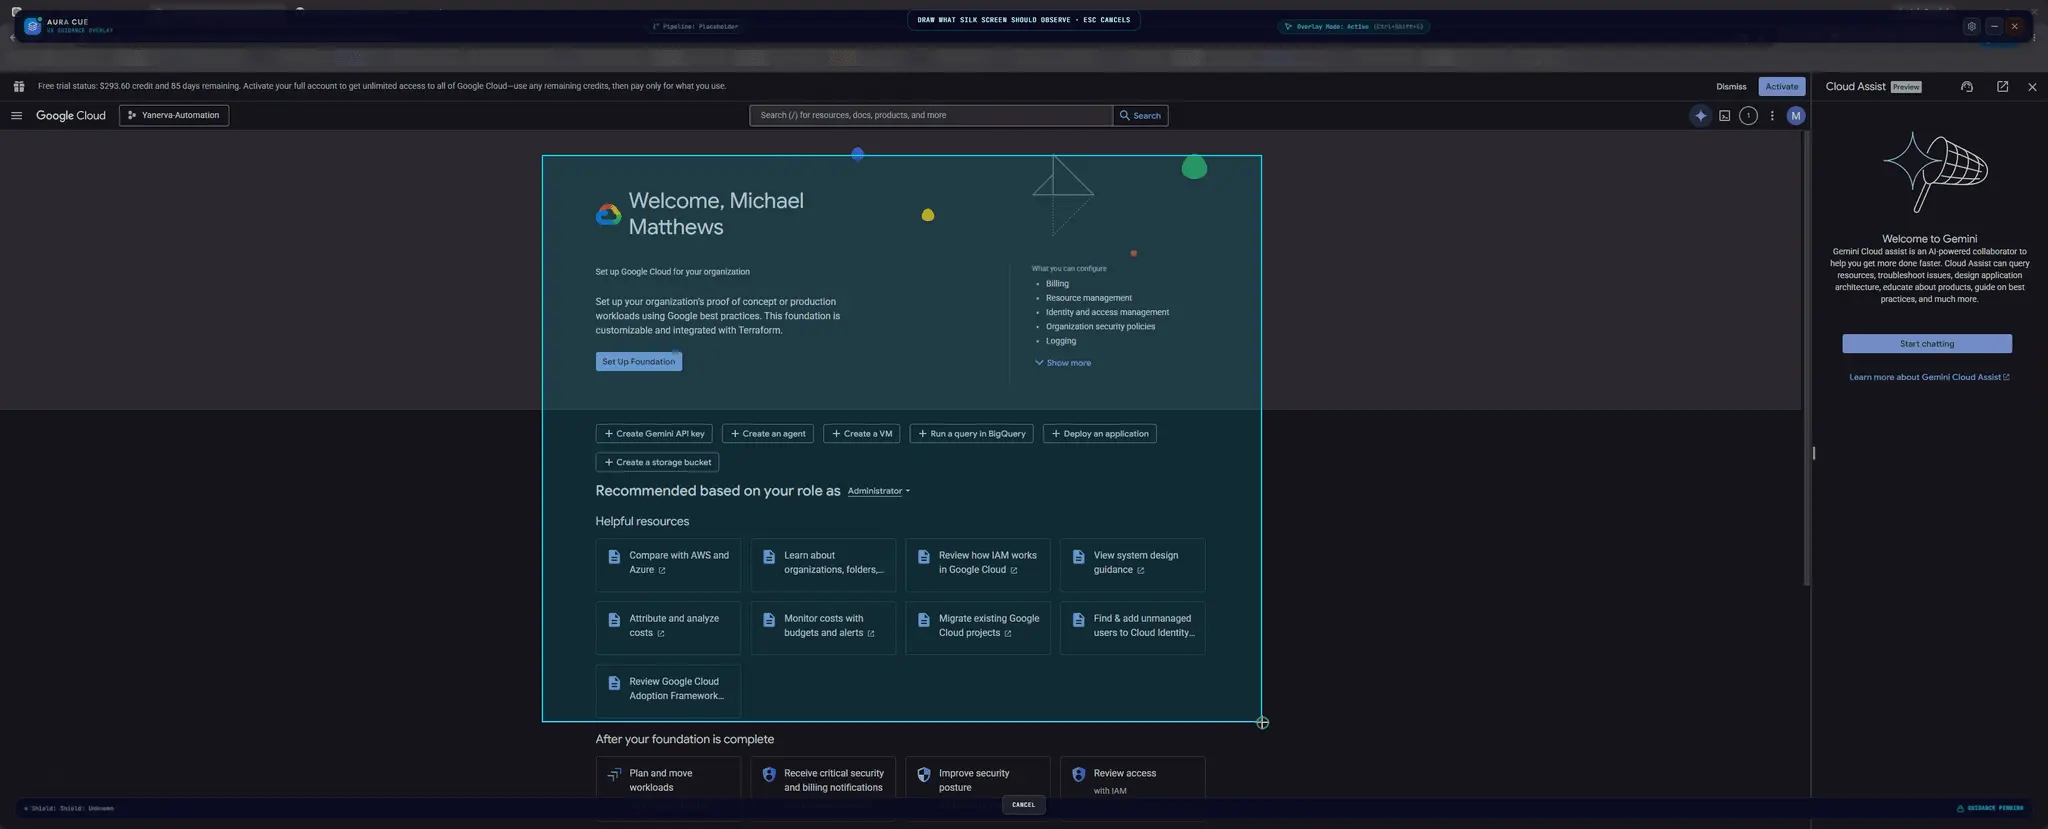
Task: Click Create a VM chip
Action: pos(861,434)
